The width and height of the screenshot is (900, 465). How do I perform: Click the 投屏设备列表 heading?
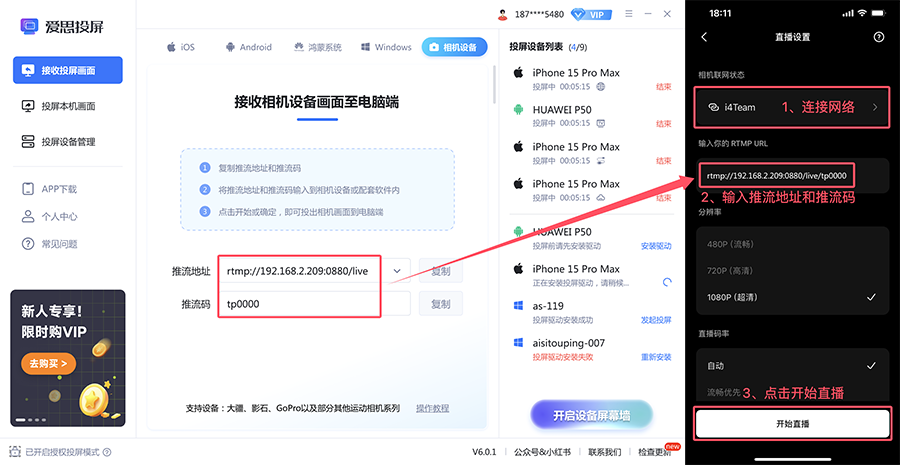tap(536, 47)
